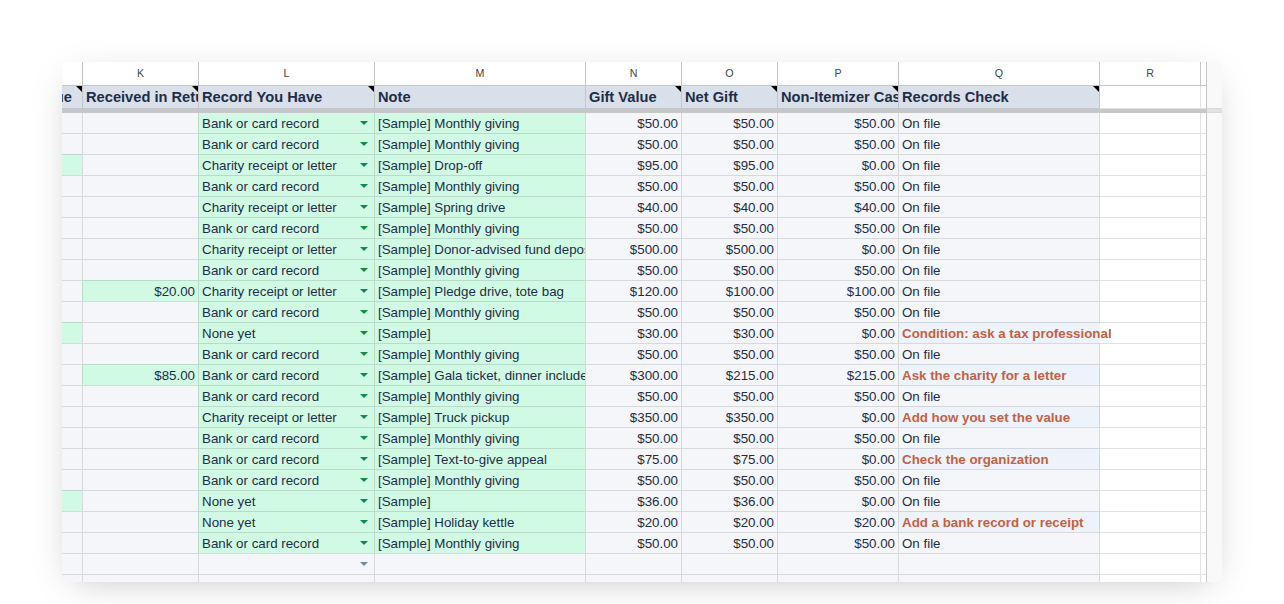Select column K header

[140, 73]
